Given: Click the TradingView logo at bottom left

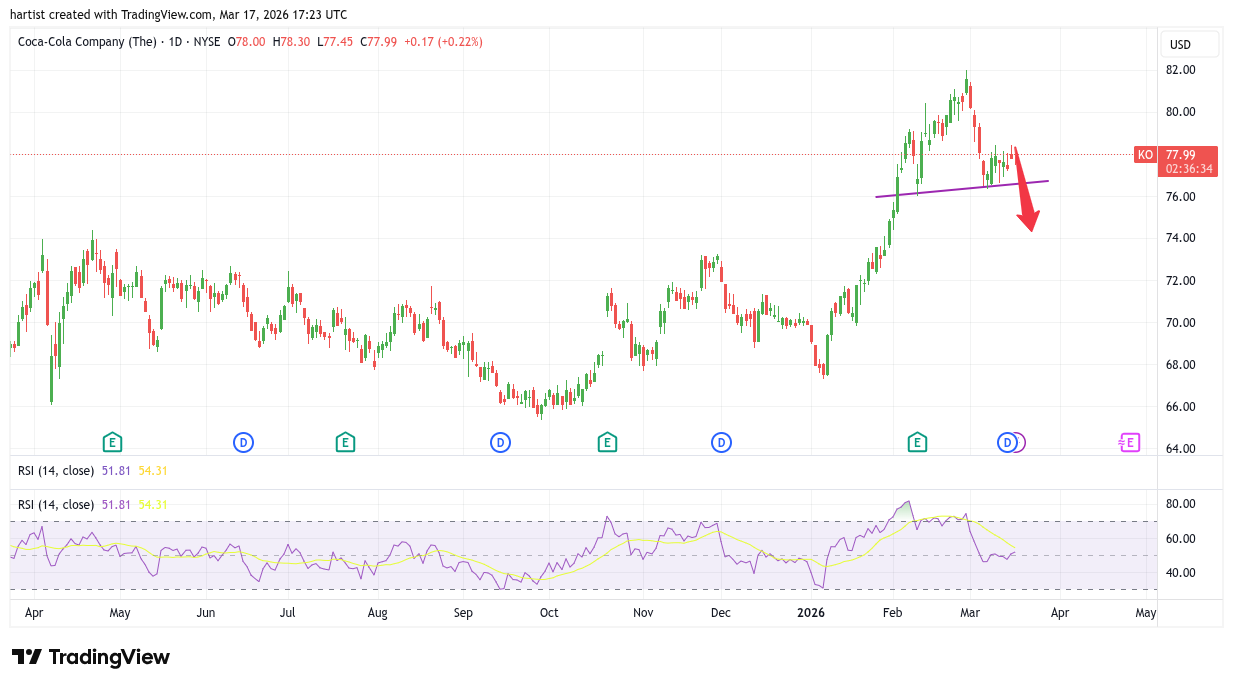Looking at the screenshot, I should pyautogui.click(x=91, y=657).
